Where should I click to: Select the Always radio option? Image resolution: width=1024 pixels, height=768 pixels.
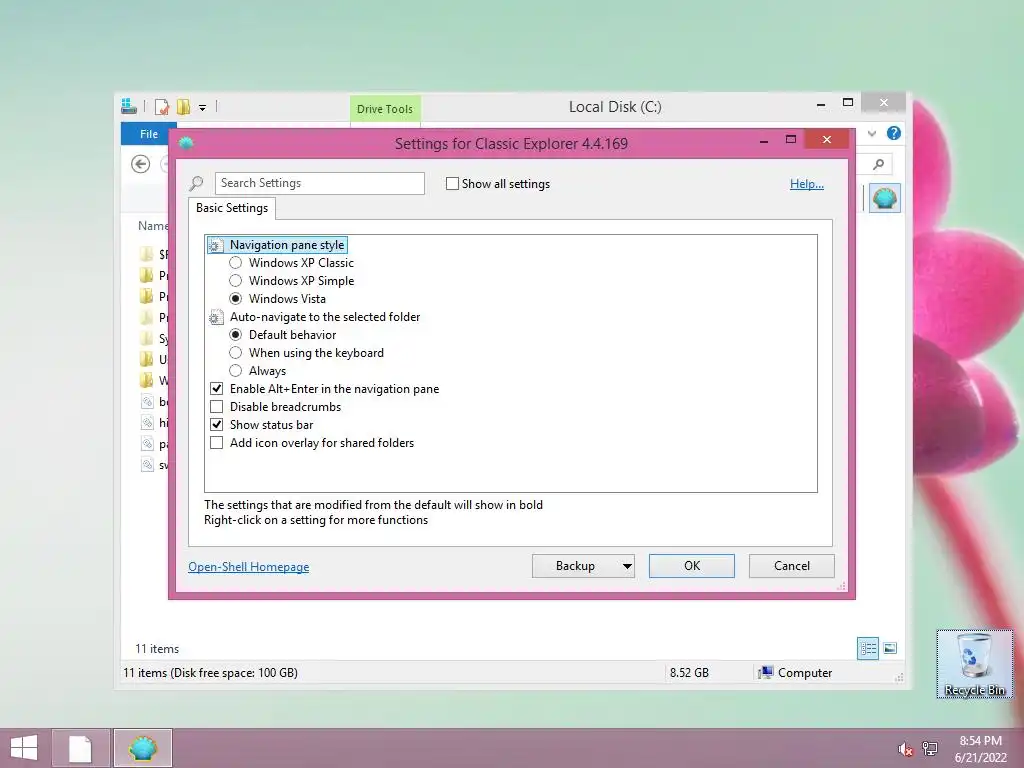(236, 371)
